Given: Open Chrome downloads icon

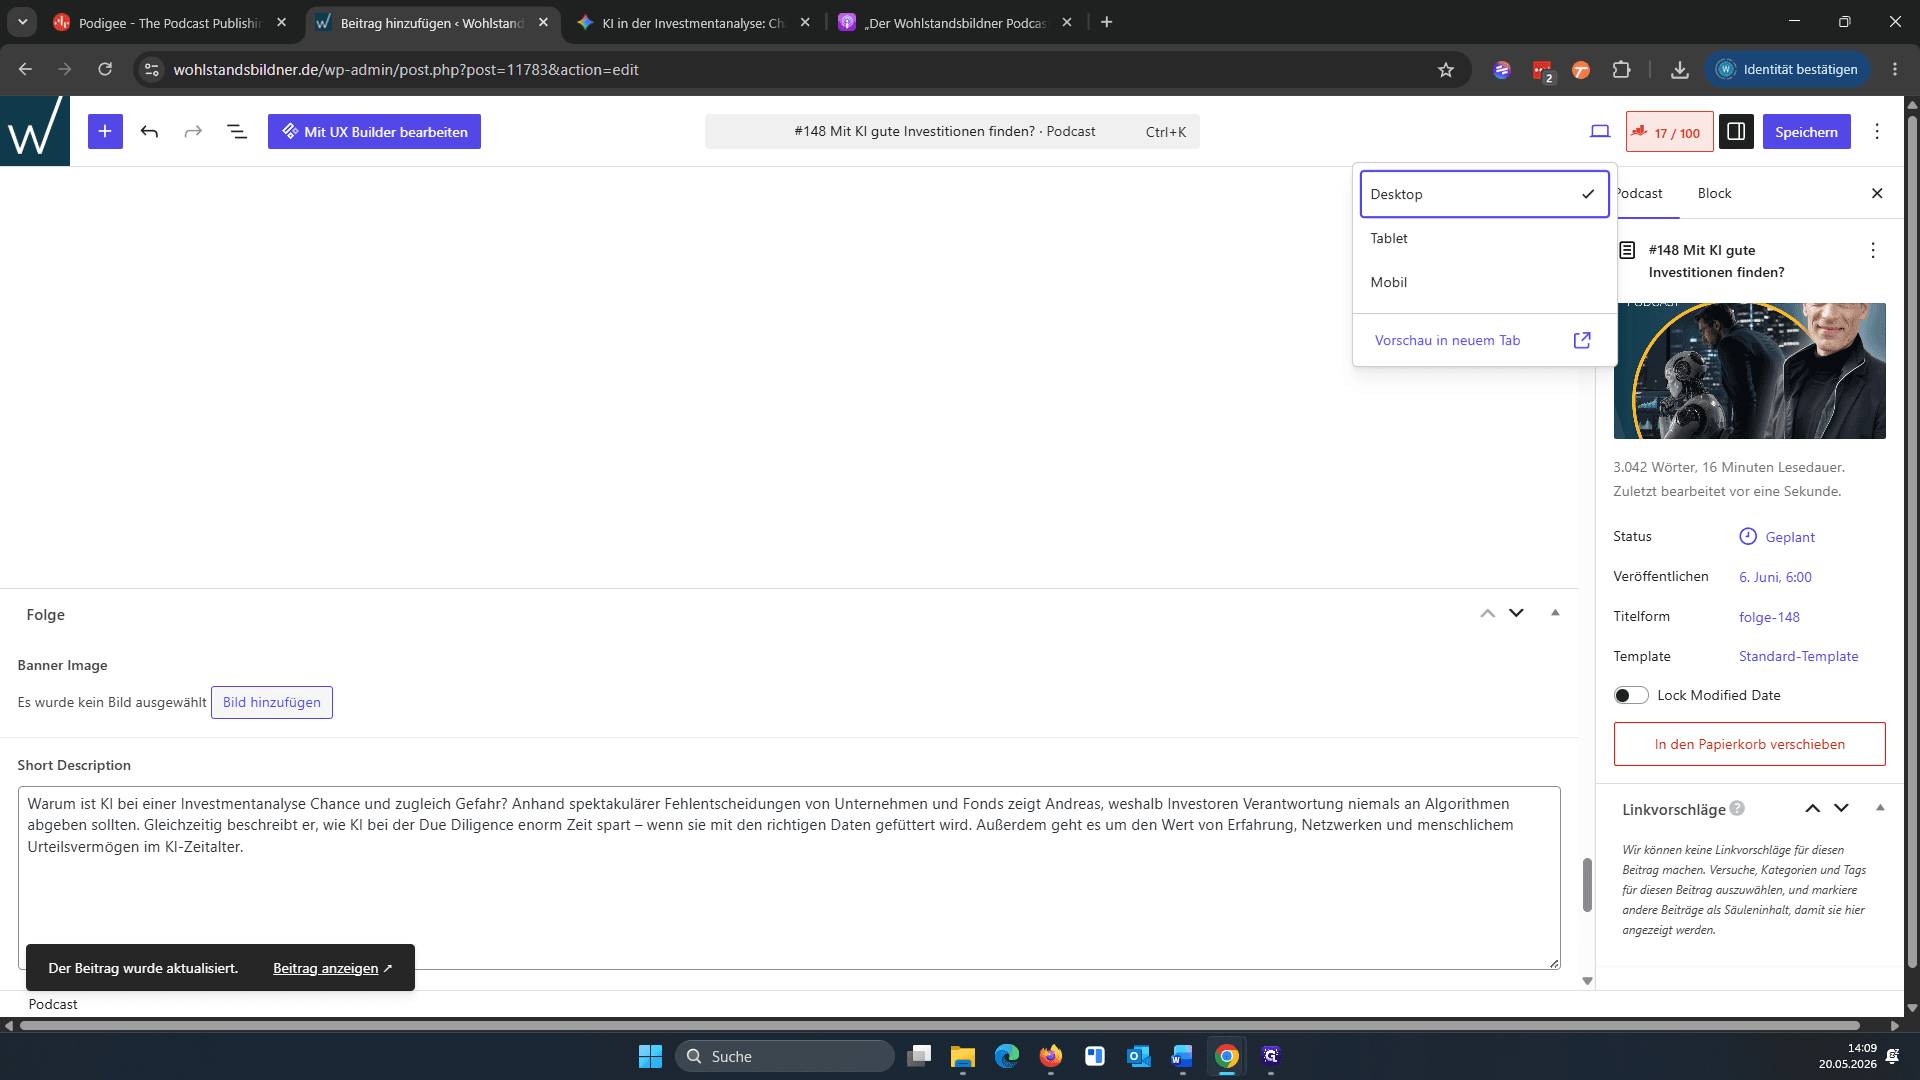Looking at the screenshot, I should tap(1680, 69).
